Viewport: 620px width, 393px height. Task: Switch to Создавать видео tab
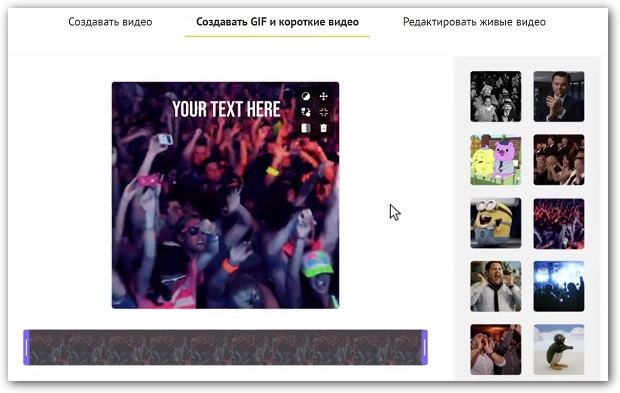click(x=110, y=22)
